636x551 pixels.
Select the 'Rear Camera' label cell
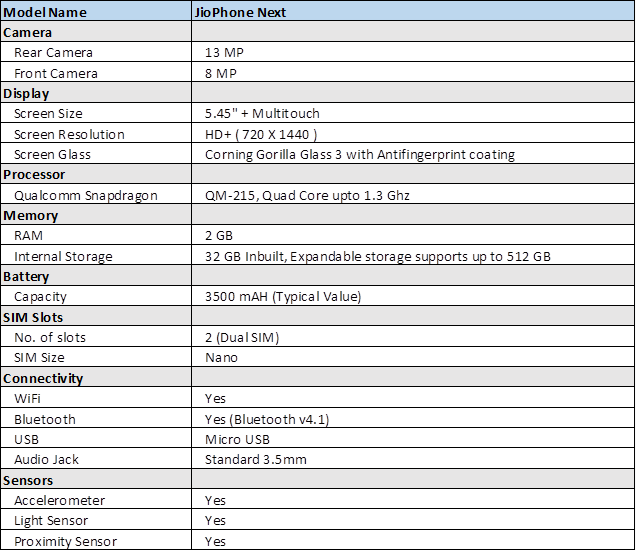click(x=96, y=52)
